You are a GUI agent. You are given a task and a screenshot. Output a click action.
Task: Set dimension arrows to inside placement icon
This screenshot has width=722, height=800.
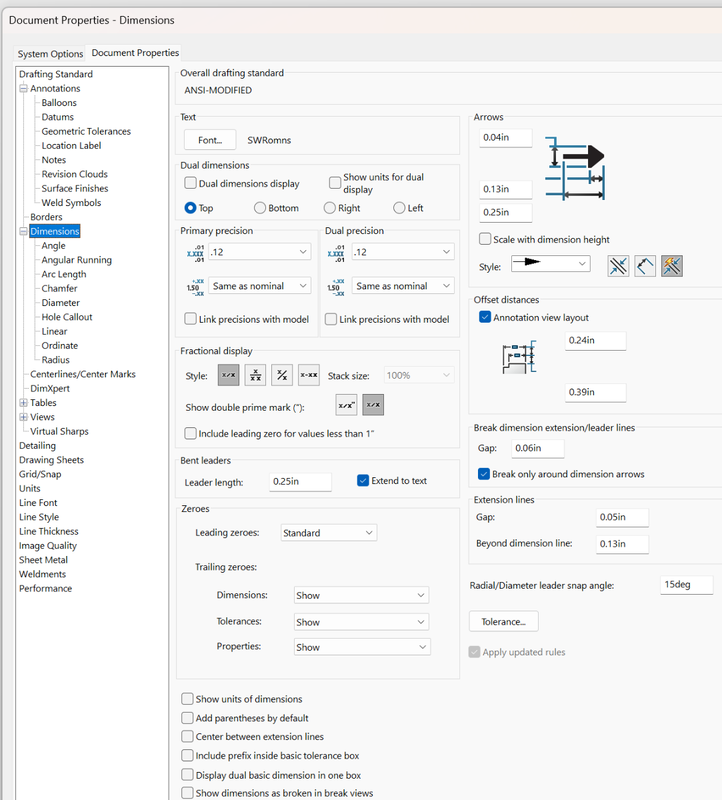645,265
